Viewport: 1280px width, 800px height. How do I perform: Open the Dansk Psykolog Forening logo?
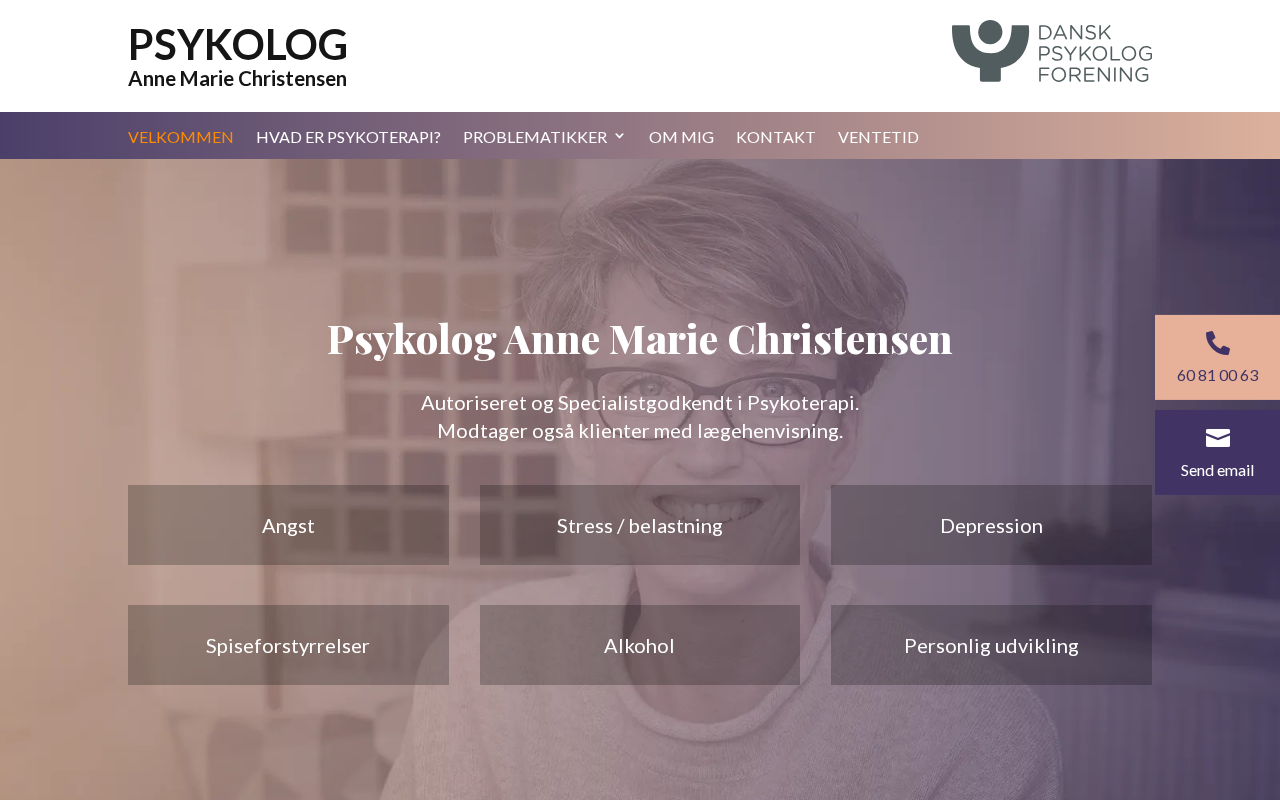coord(1051,51)
